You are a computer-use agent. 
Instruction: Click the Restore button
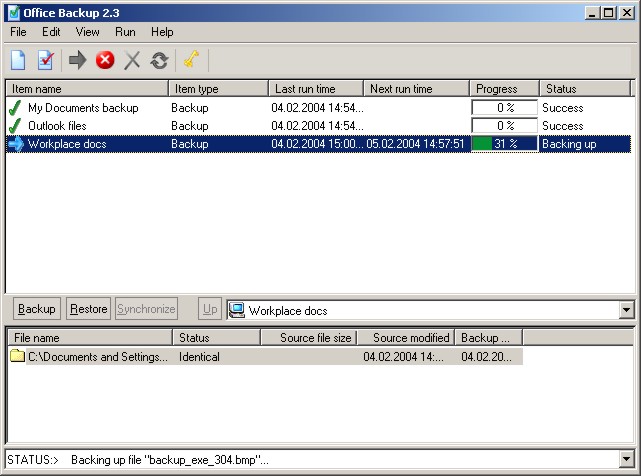click(88, 308)
